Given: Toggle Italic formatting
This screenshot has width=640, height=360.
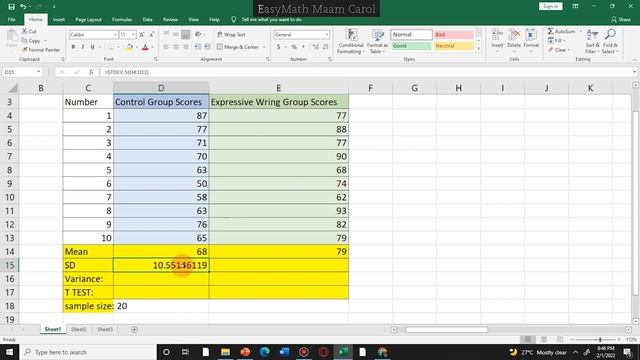Looking at the screenshot, I should coord(83,47).
